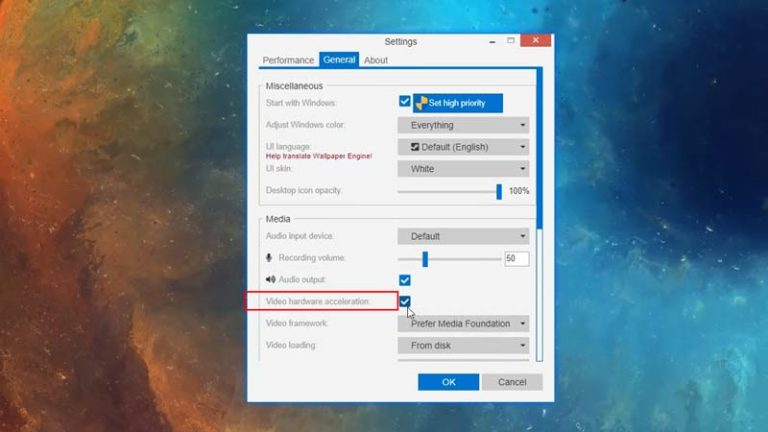Maximize the Settings window
Image resolution: width=768 pixels, height=432 pixels.
[x=510, y=41]
